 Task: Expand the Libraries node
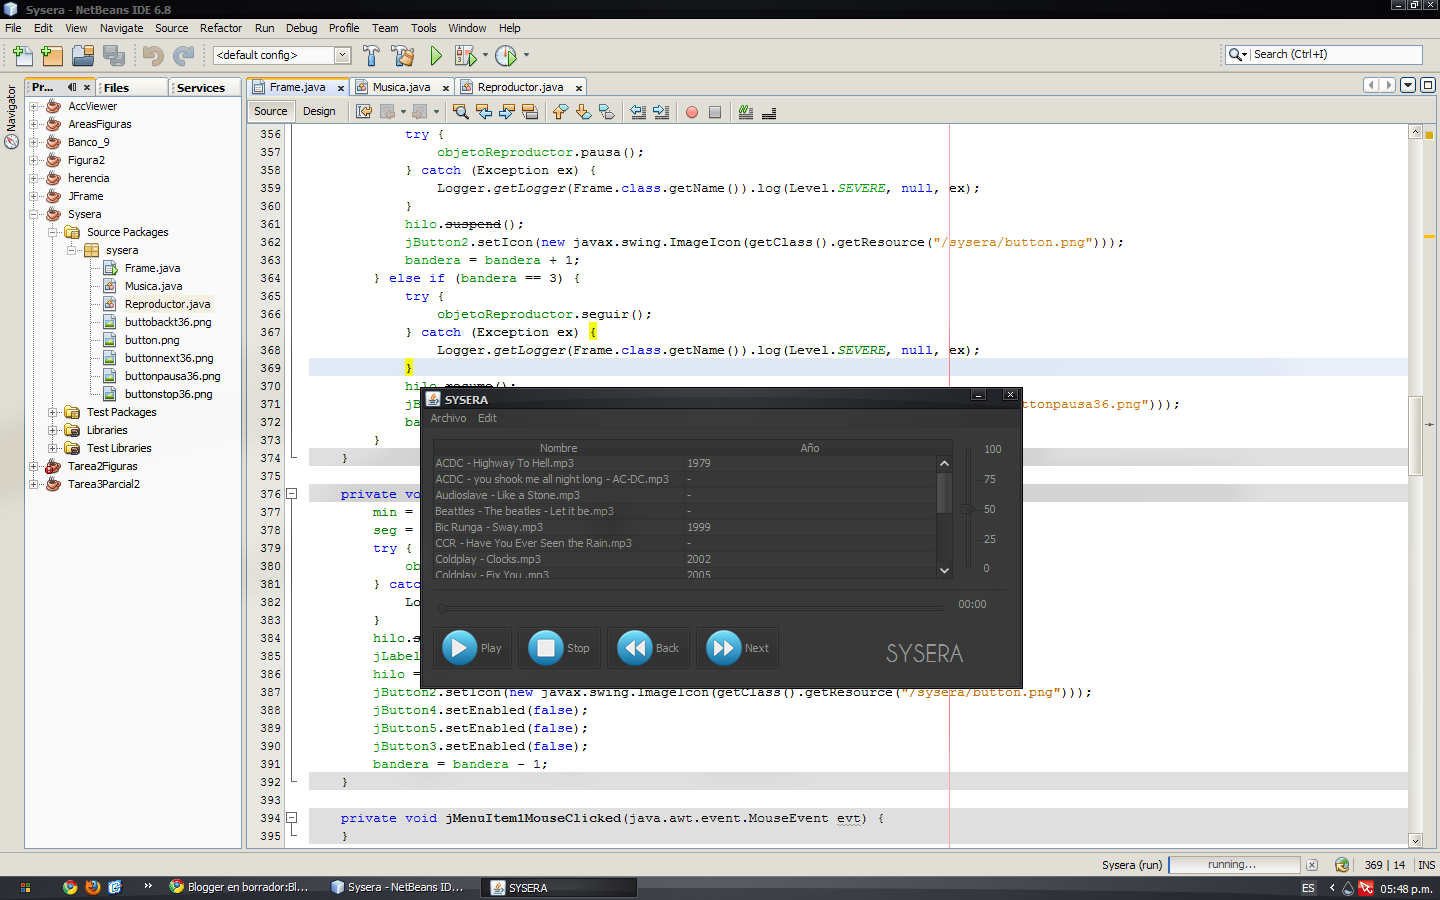click(53, 430)
